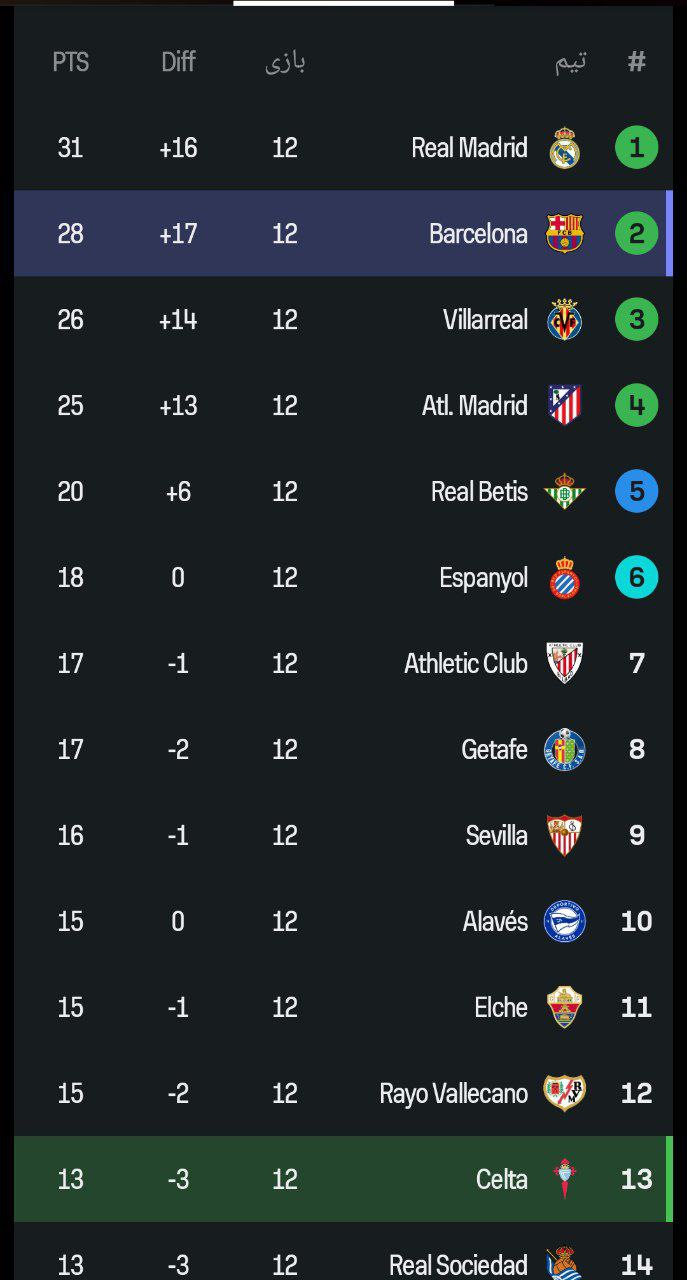
Task: Select the Getafe blue crest icon
Action: coord(565,750)
